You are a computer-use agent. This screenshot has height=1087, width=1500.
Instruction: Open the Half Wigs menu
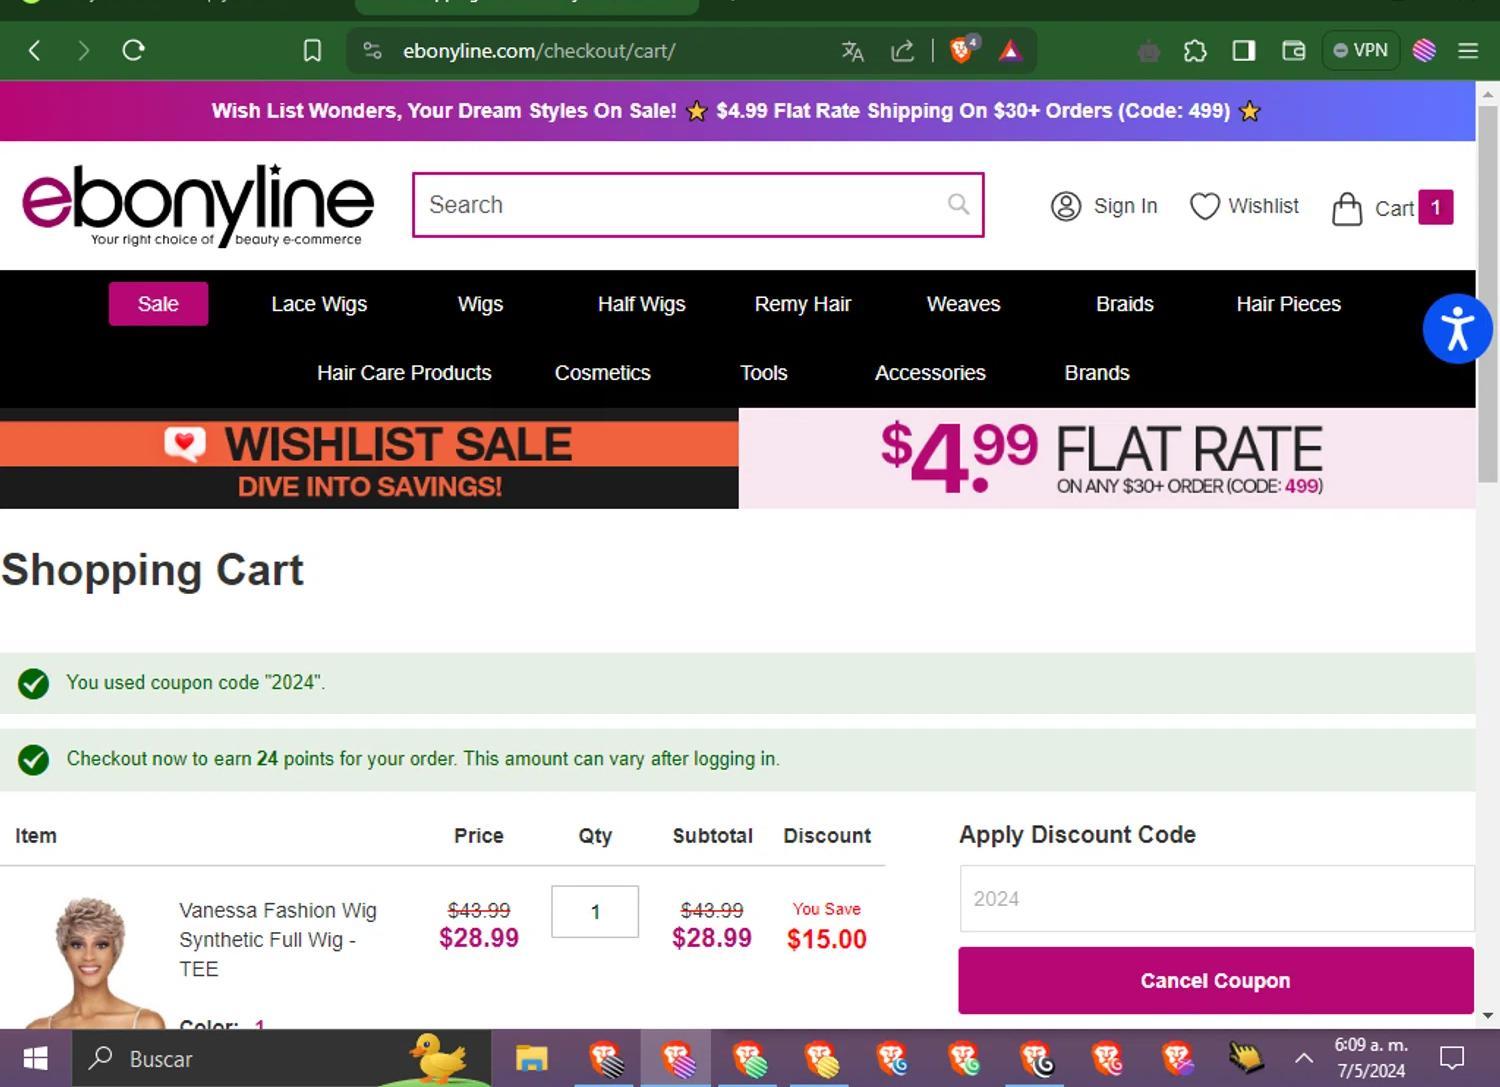[641, 304]
